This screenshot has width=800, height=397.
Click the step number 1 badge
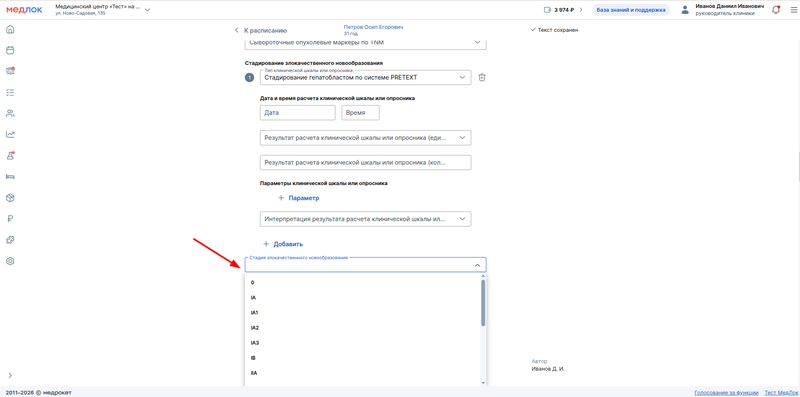pos(249,78)
